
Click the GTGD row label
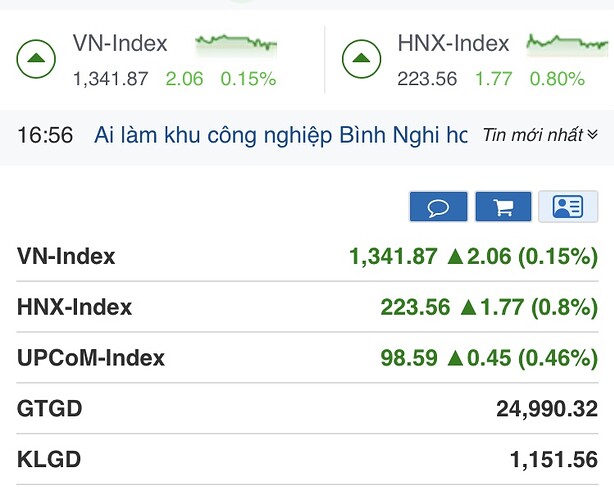click(50, 409)
